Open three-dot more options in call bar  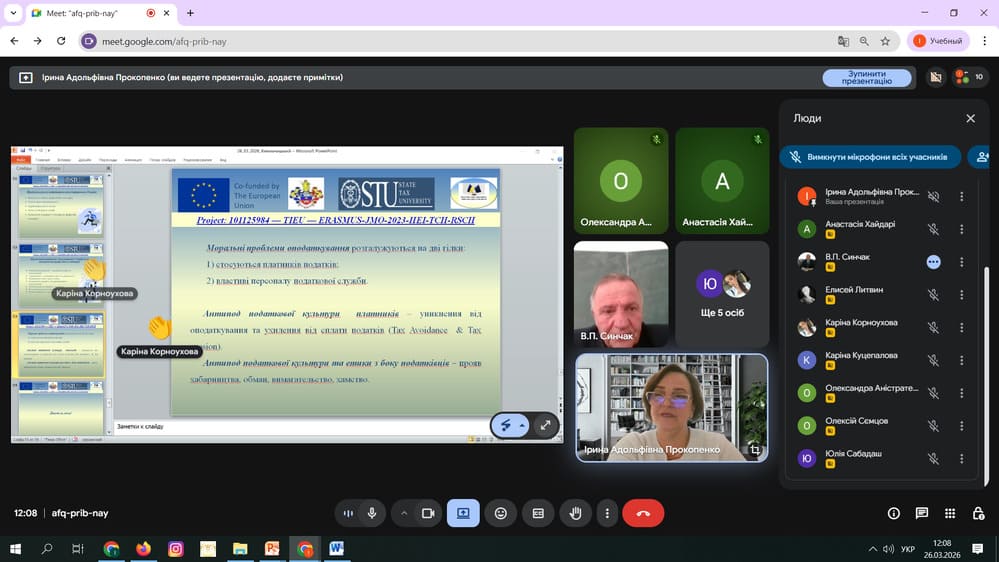coord(606,513)
